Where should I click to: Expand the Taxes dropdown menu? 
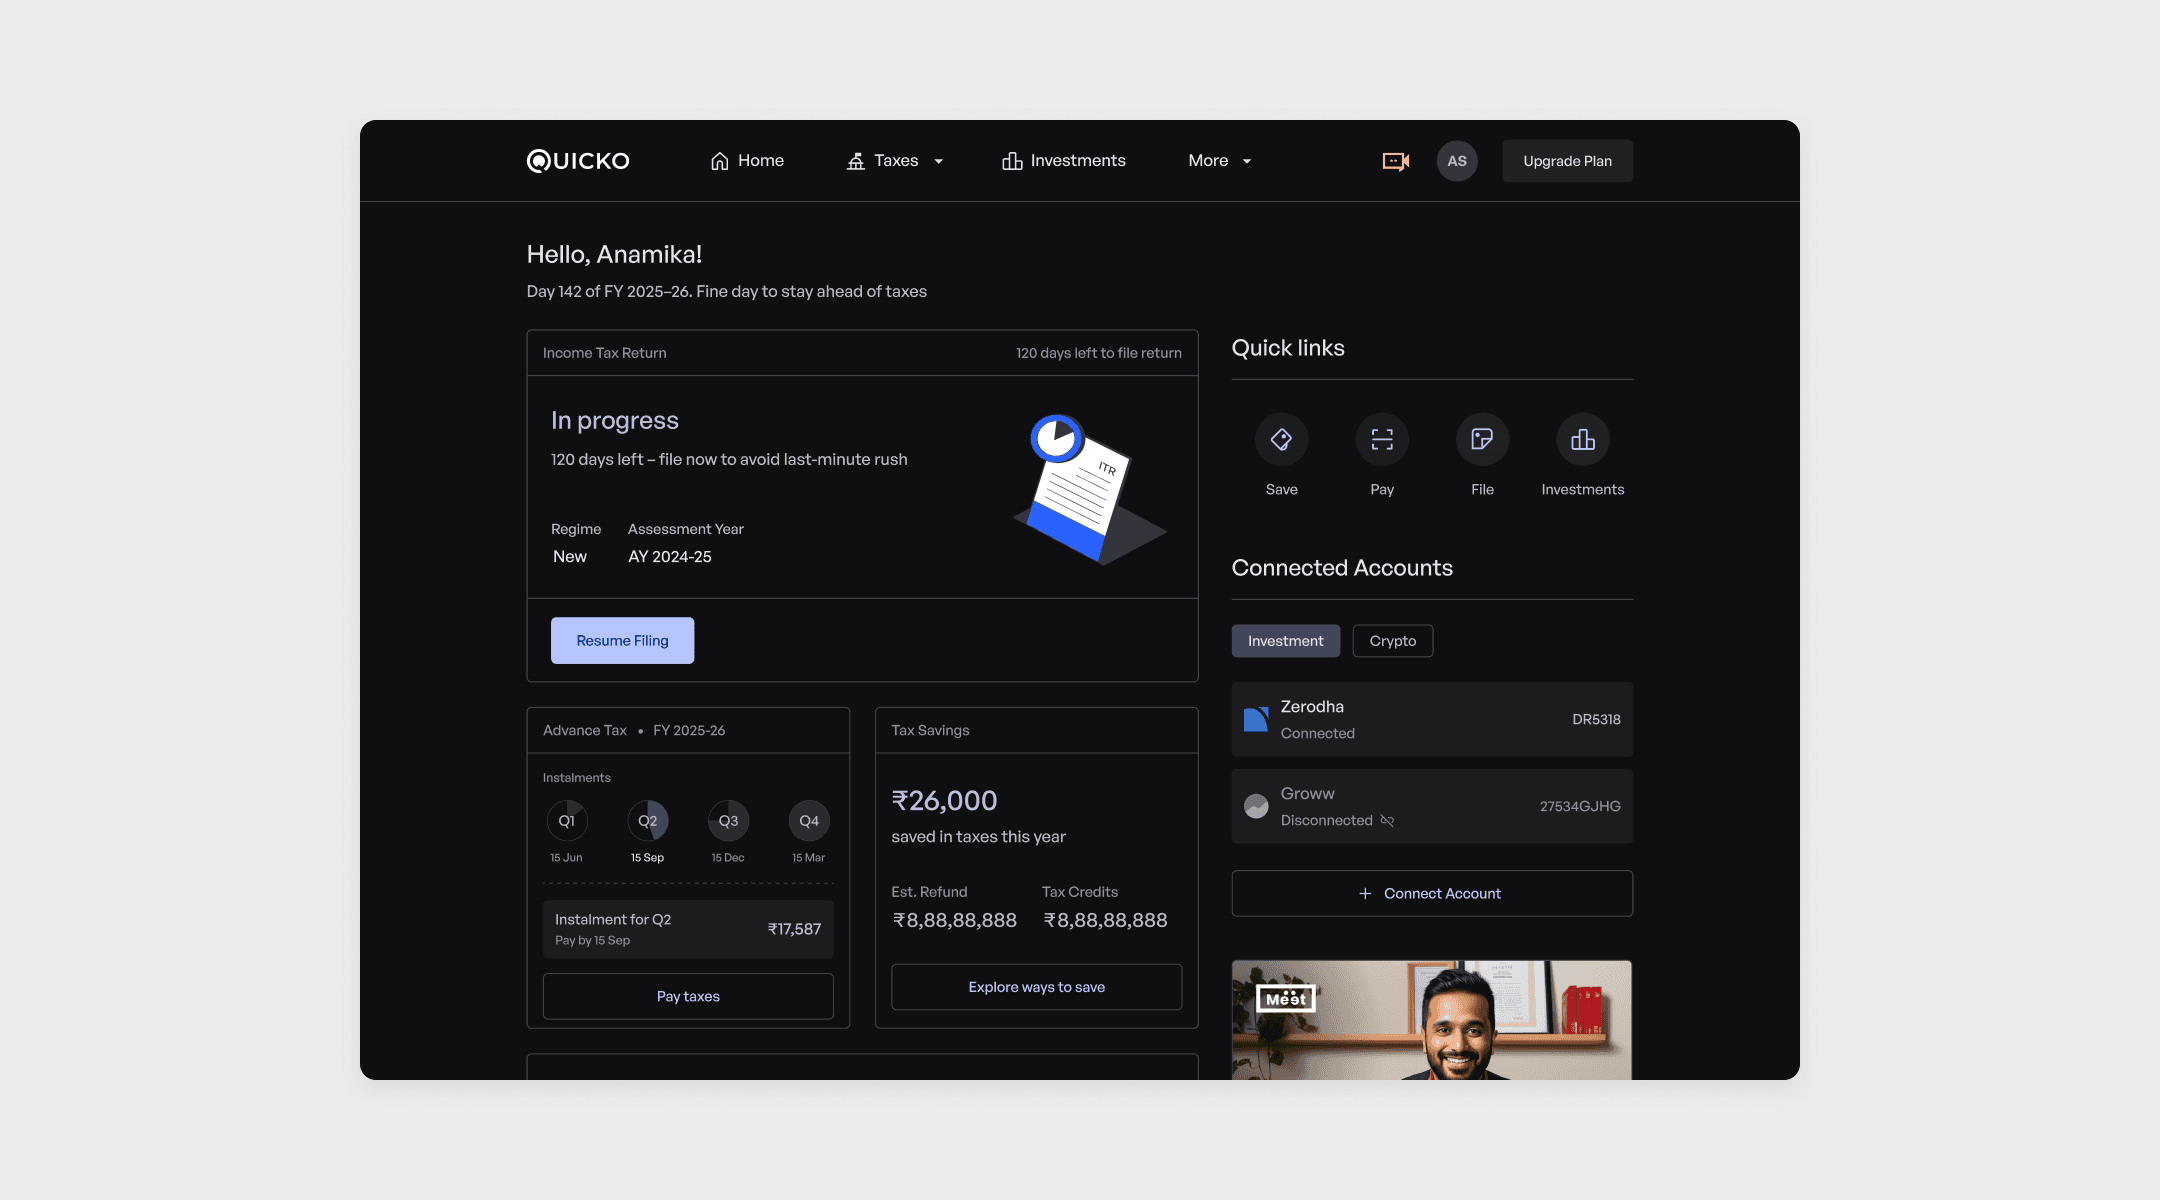pos(895,161)
